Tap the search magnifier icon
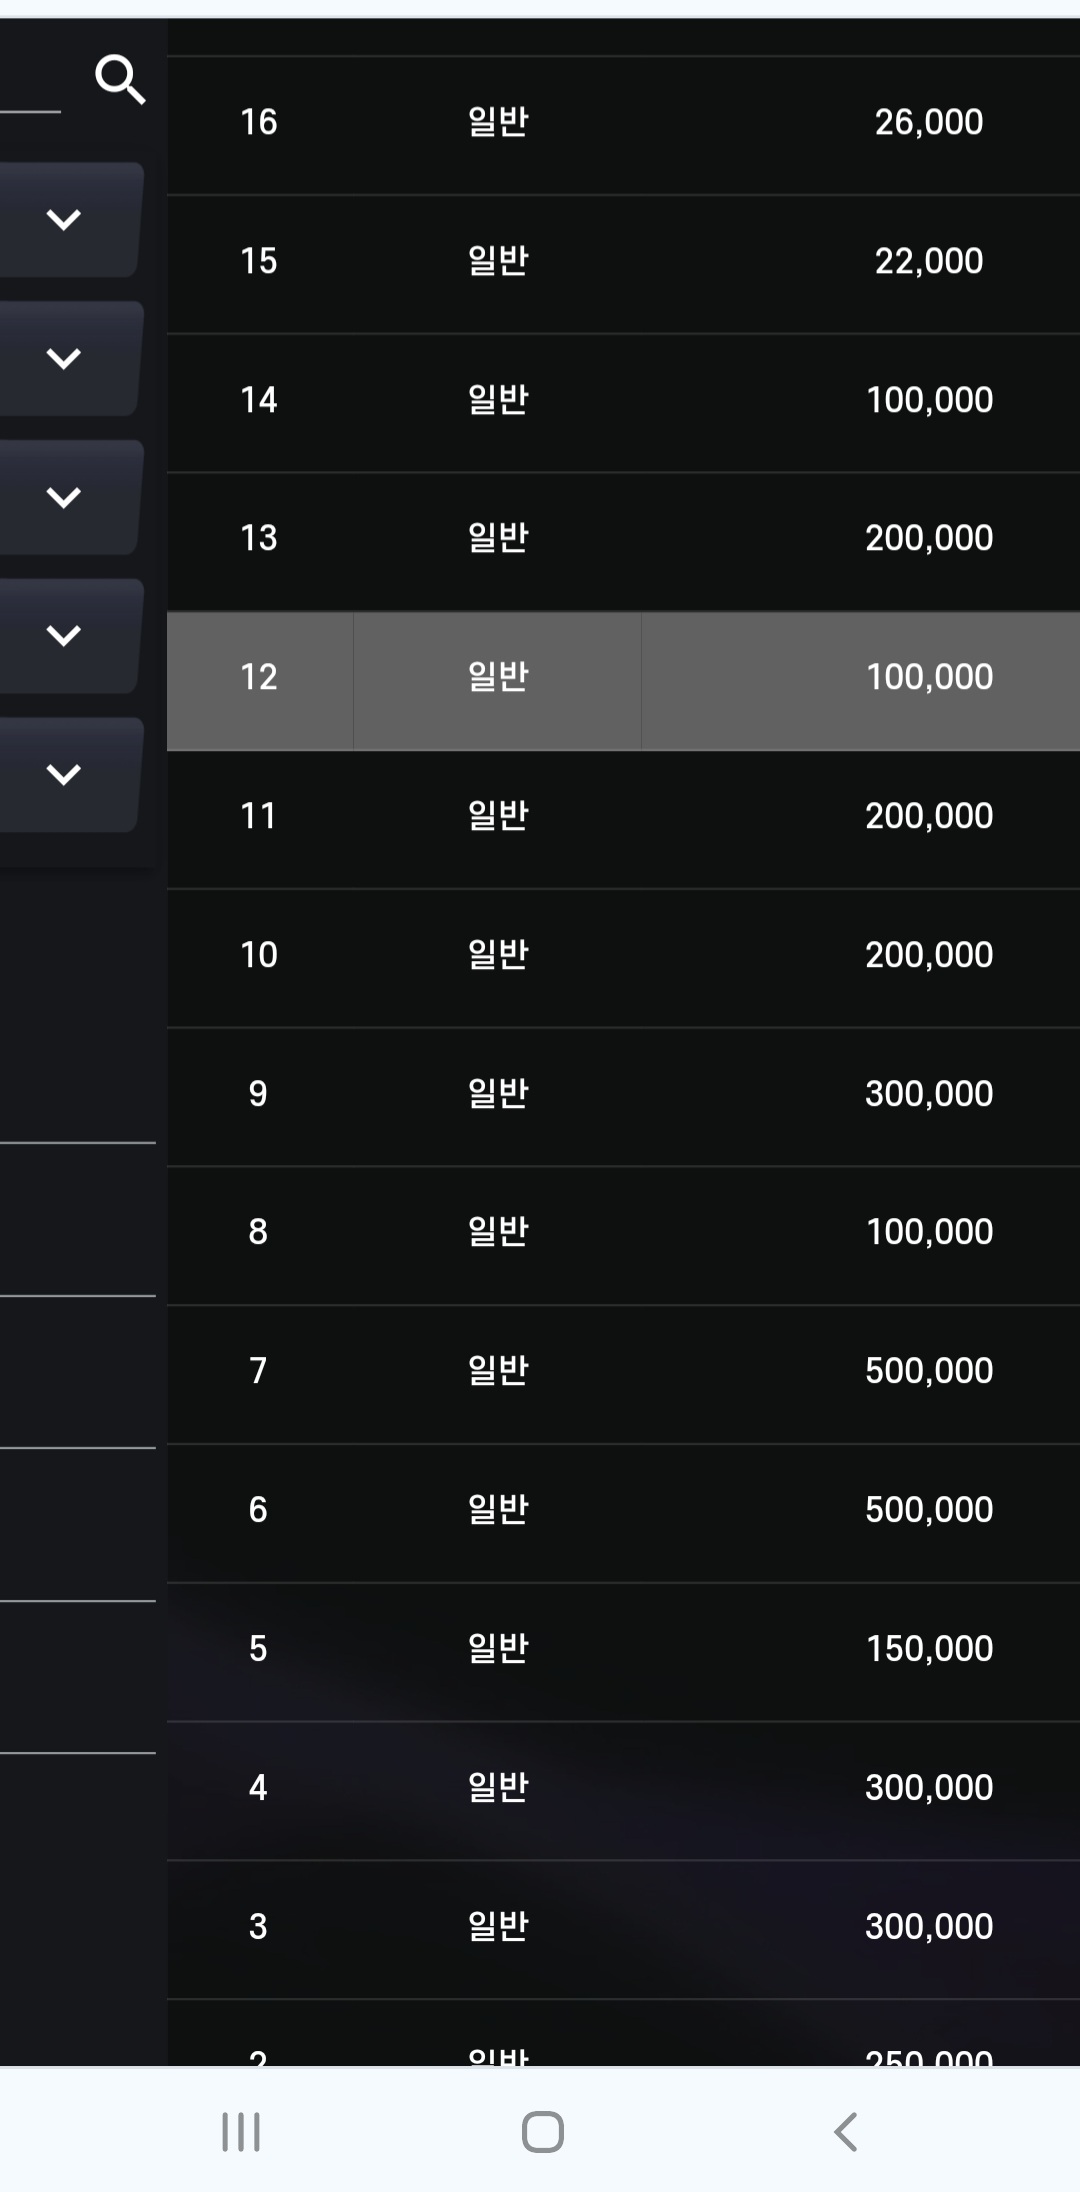1080x2192 pixels. (120, 79)
